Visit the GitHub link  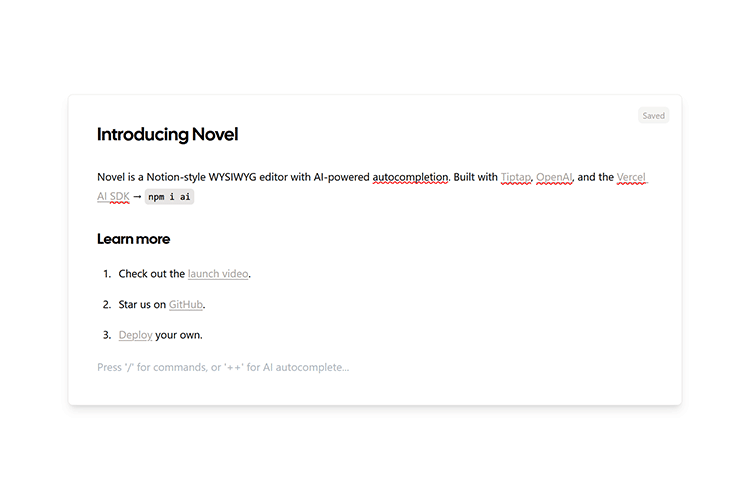pos(186,304)
